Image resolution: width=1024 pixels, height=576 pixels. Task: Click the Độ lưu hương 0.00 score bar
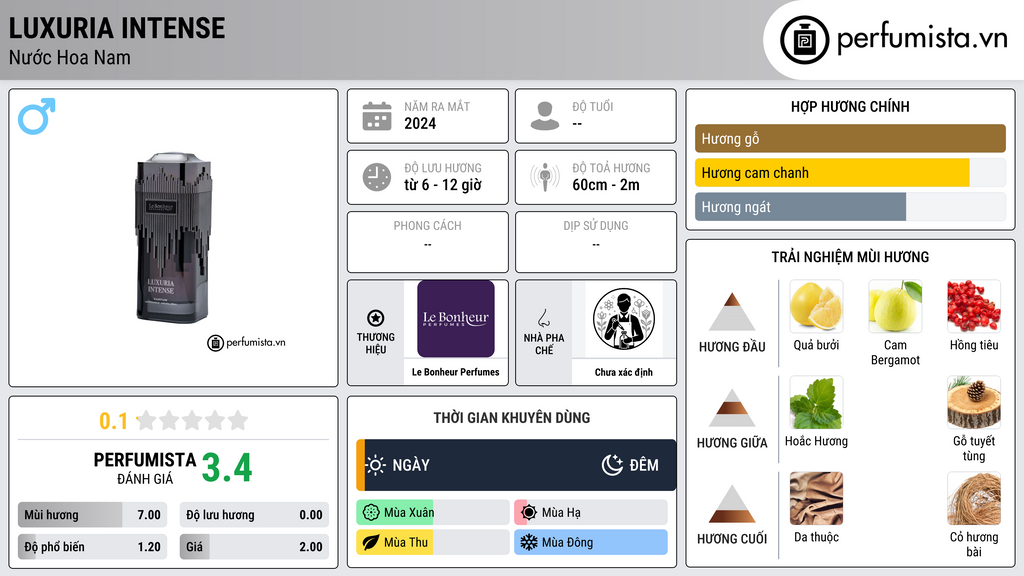click(254, 515)
